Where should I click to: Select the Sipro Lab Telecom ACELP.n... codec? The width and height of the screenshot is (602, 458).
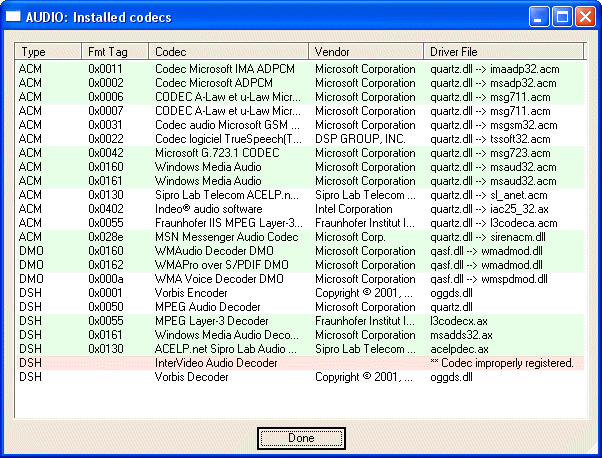(x=300, y=195)
